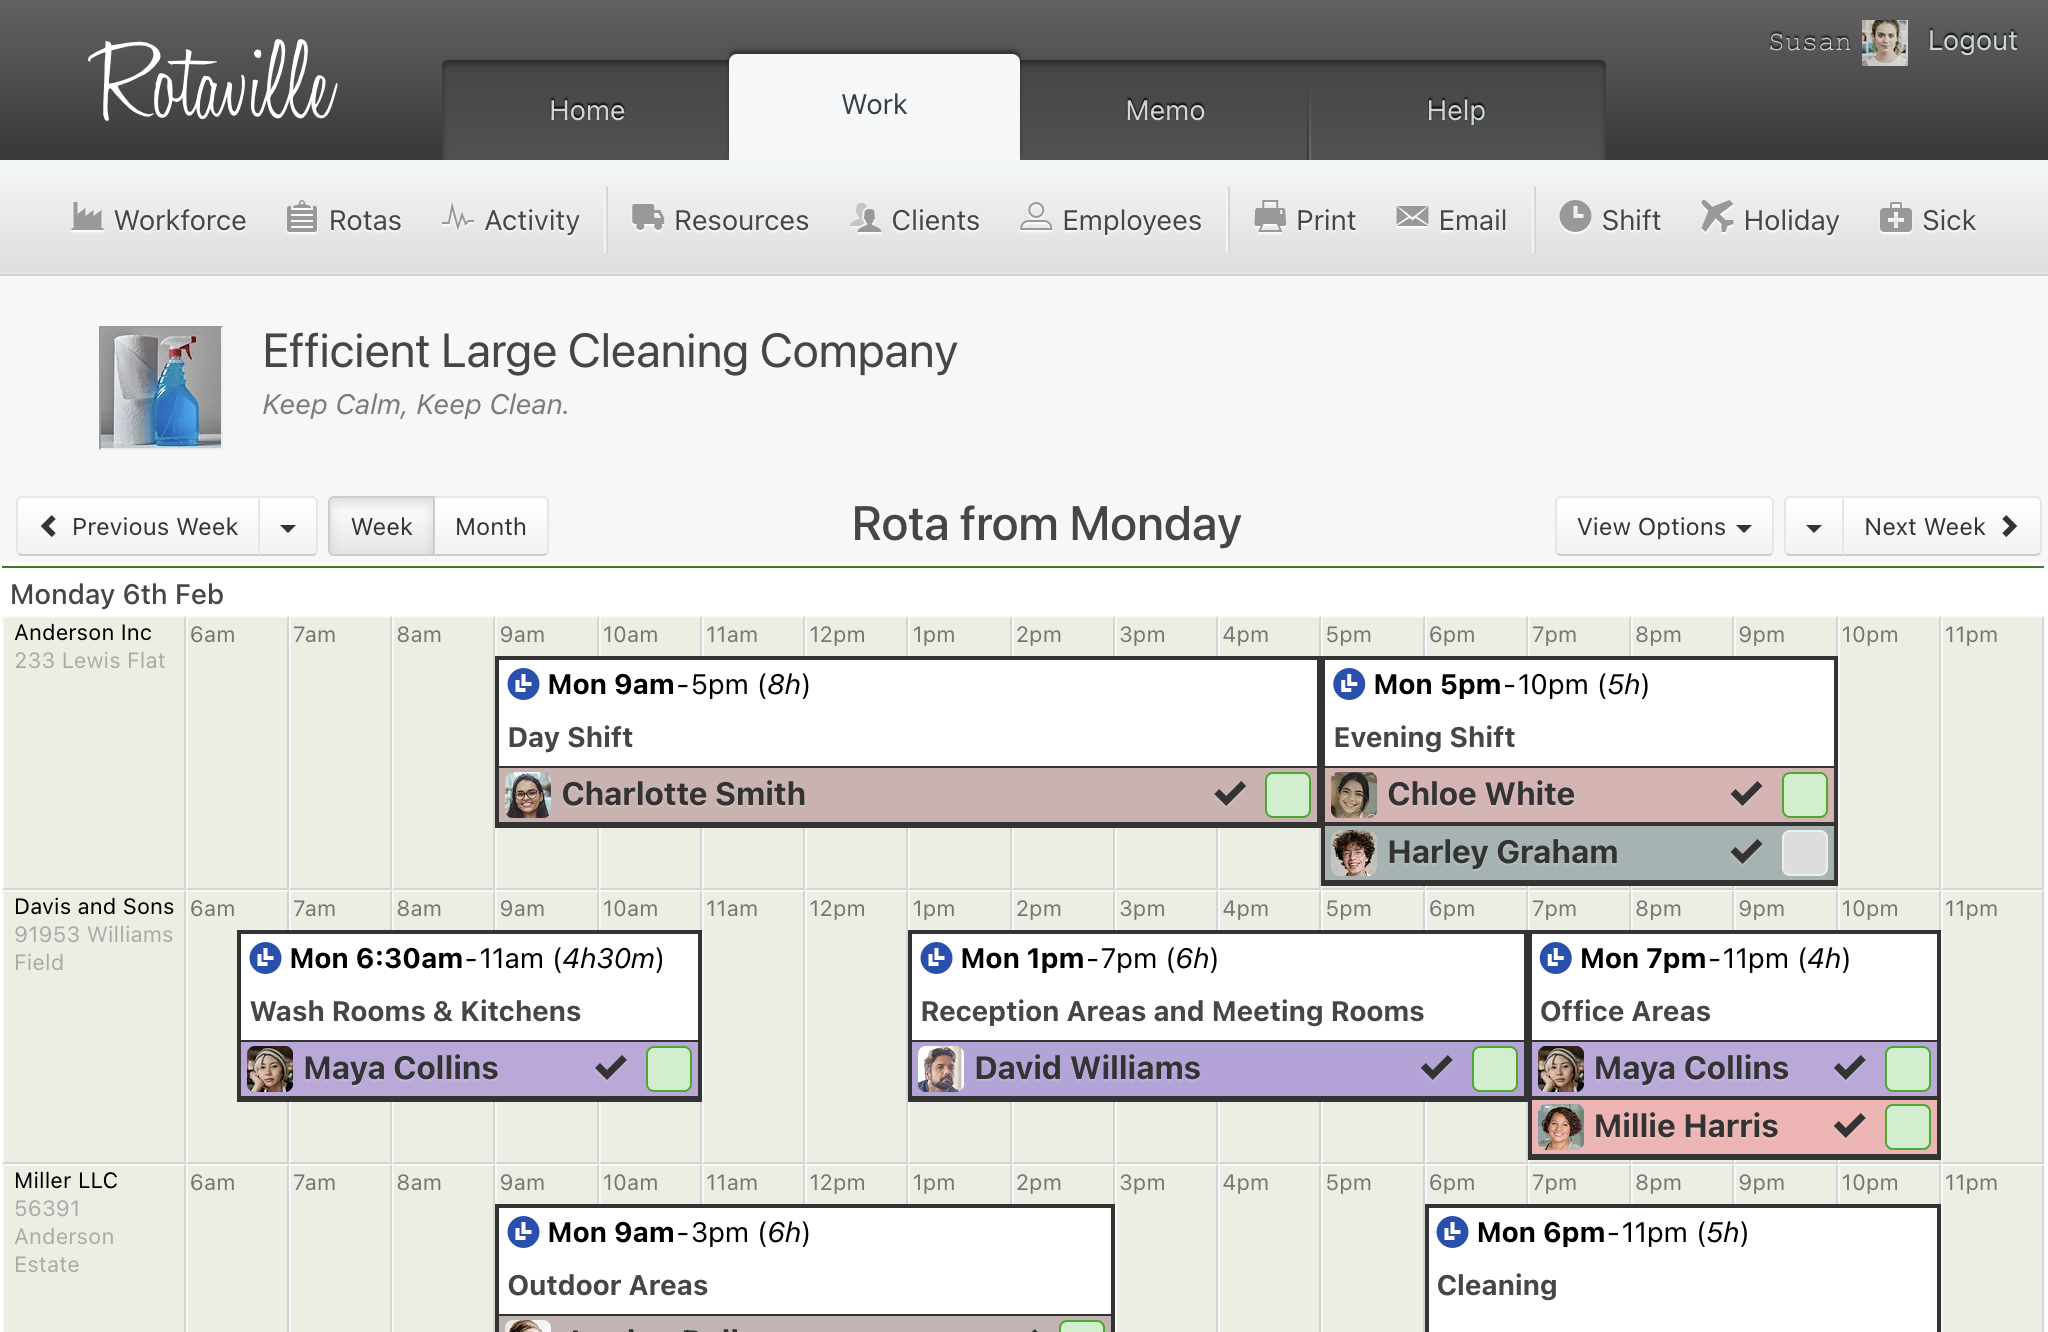Viewport: 2048px width, 1332px height.
Task: Click the Chloe White employee row
Action: click(x=1579, y=795)
